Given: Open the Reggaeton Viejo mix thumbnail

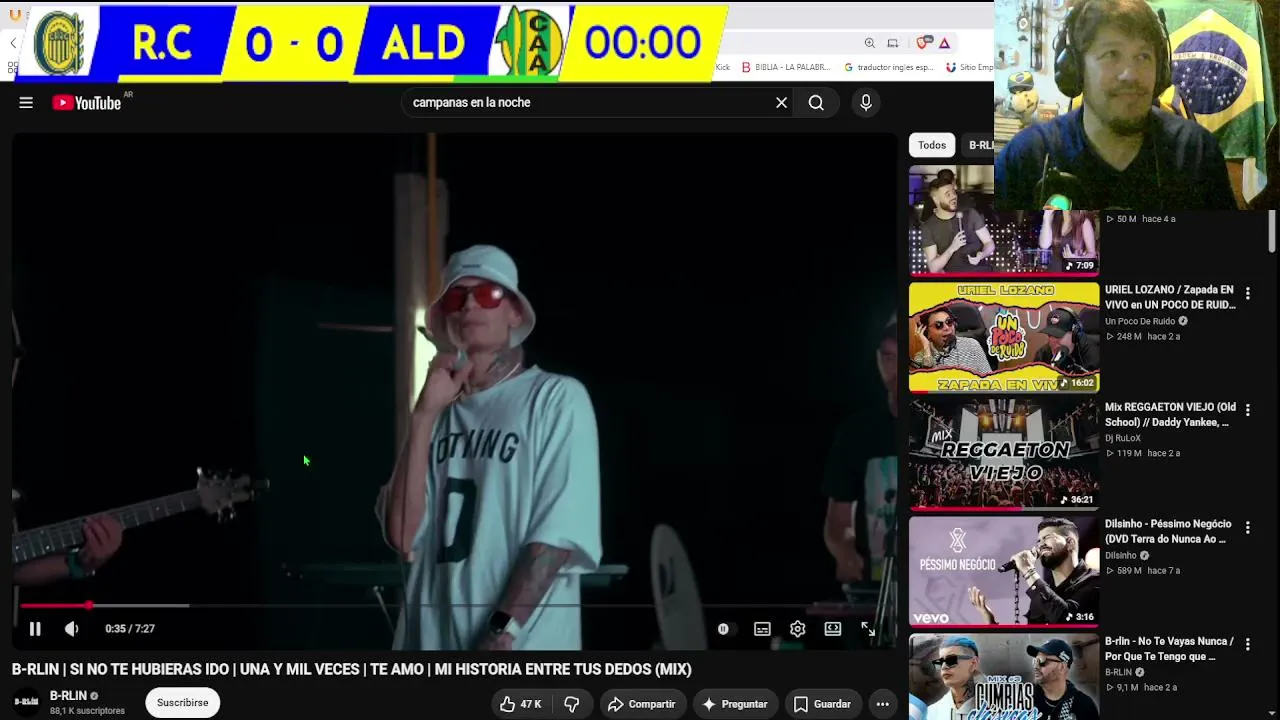Looking at the screenshot, I should pyautogui.click(x=1004, y=454).
